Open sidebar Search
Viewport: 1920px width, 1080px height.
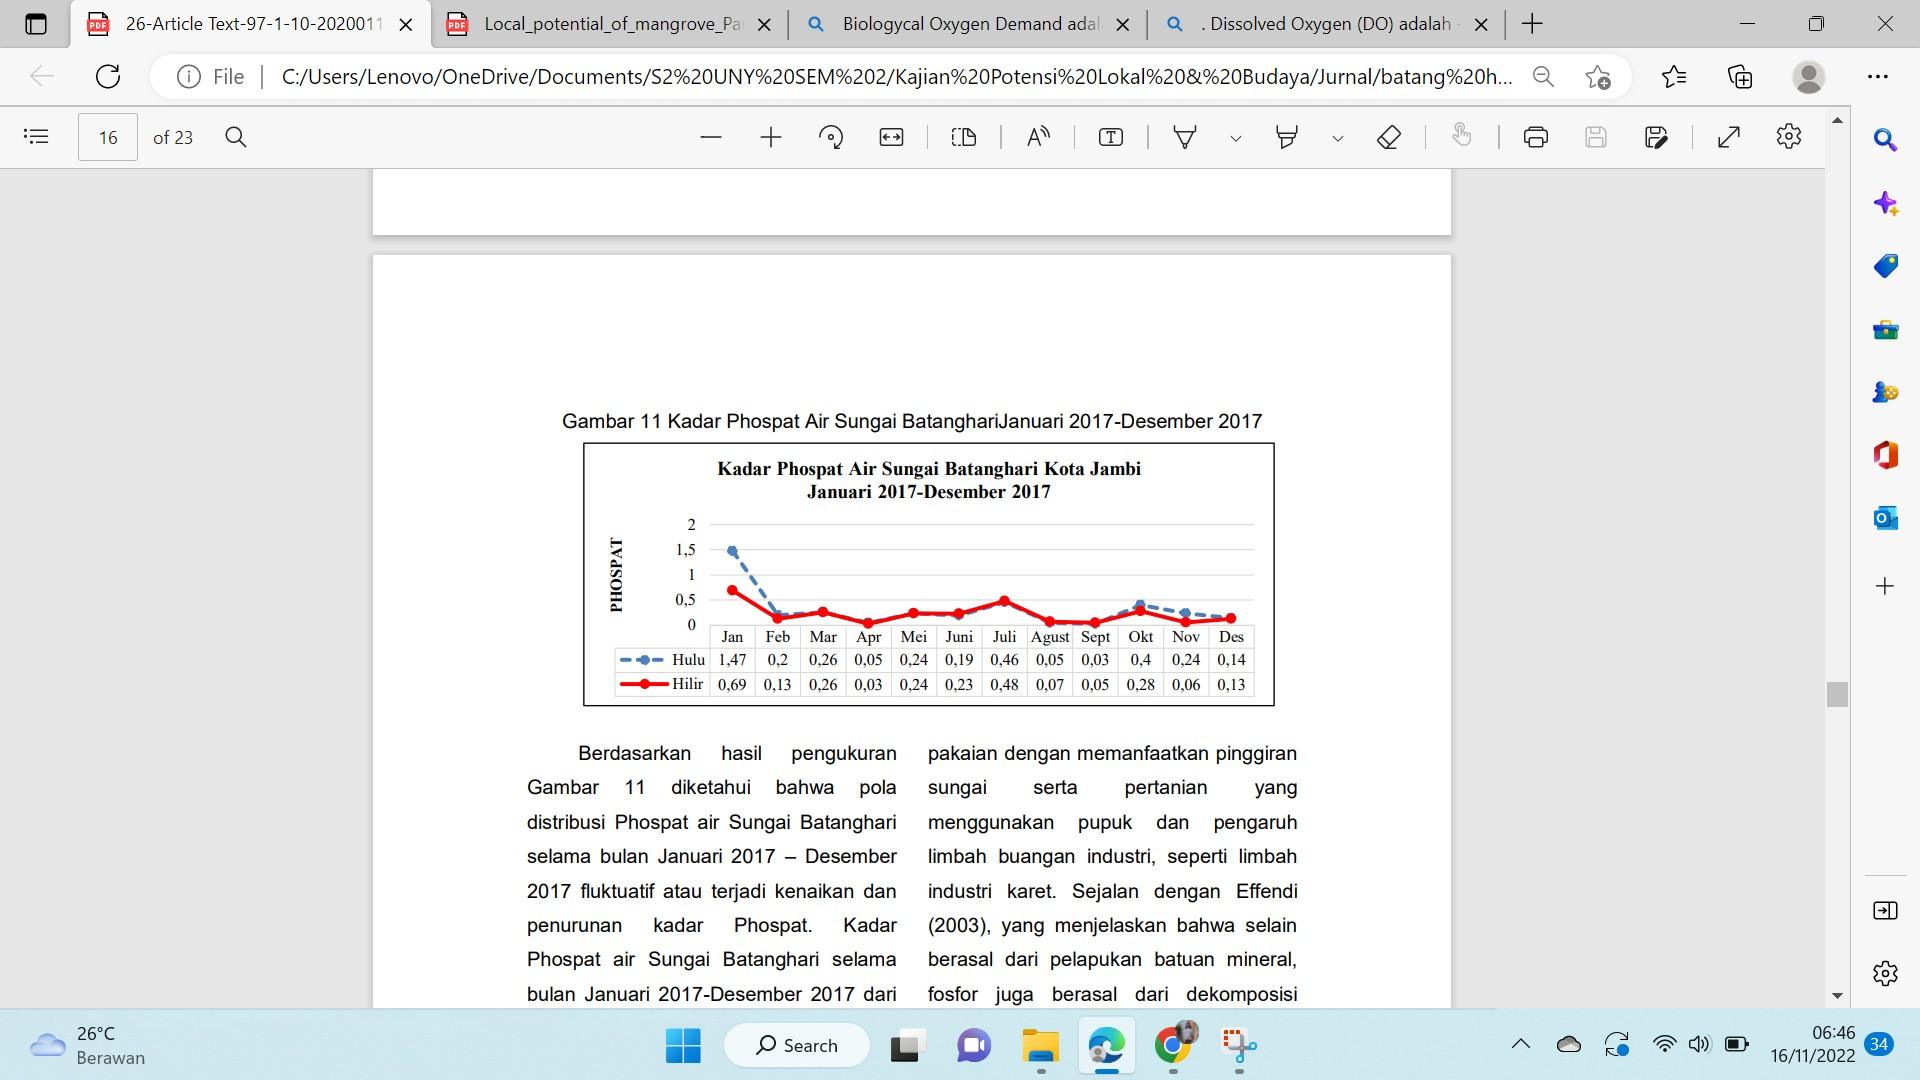click(x=1885, y=140)
